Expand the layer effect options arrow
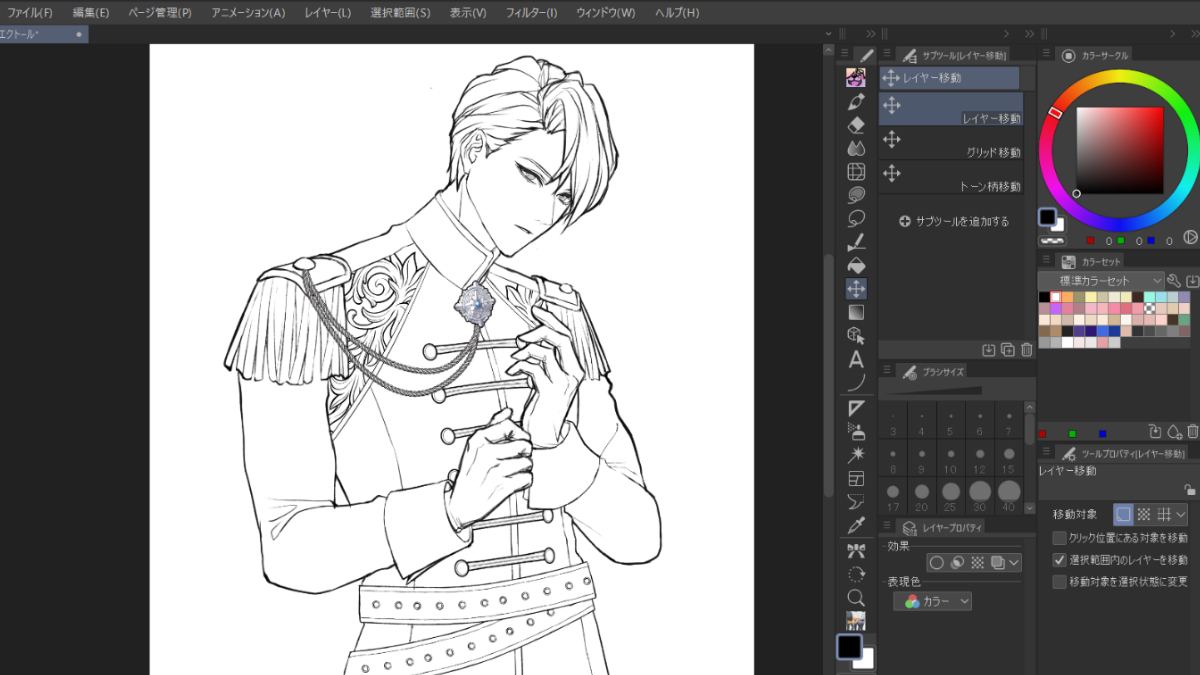1200x675 pixels. point(1014,563)
